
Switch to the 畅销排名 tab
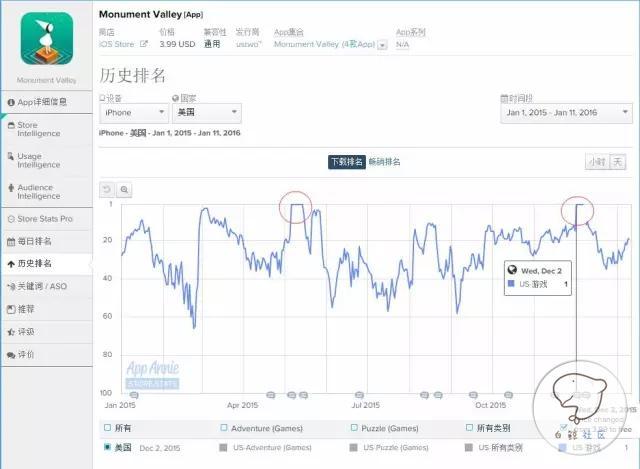click(384, 161)
